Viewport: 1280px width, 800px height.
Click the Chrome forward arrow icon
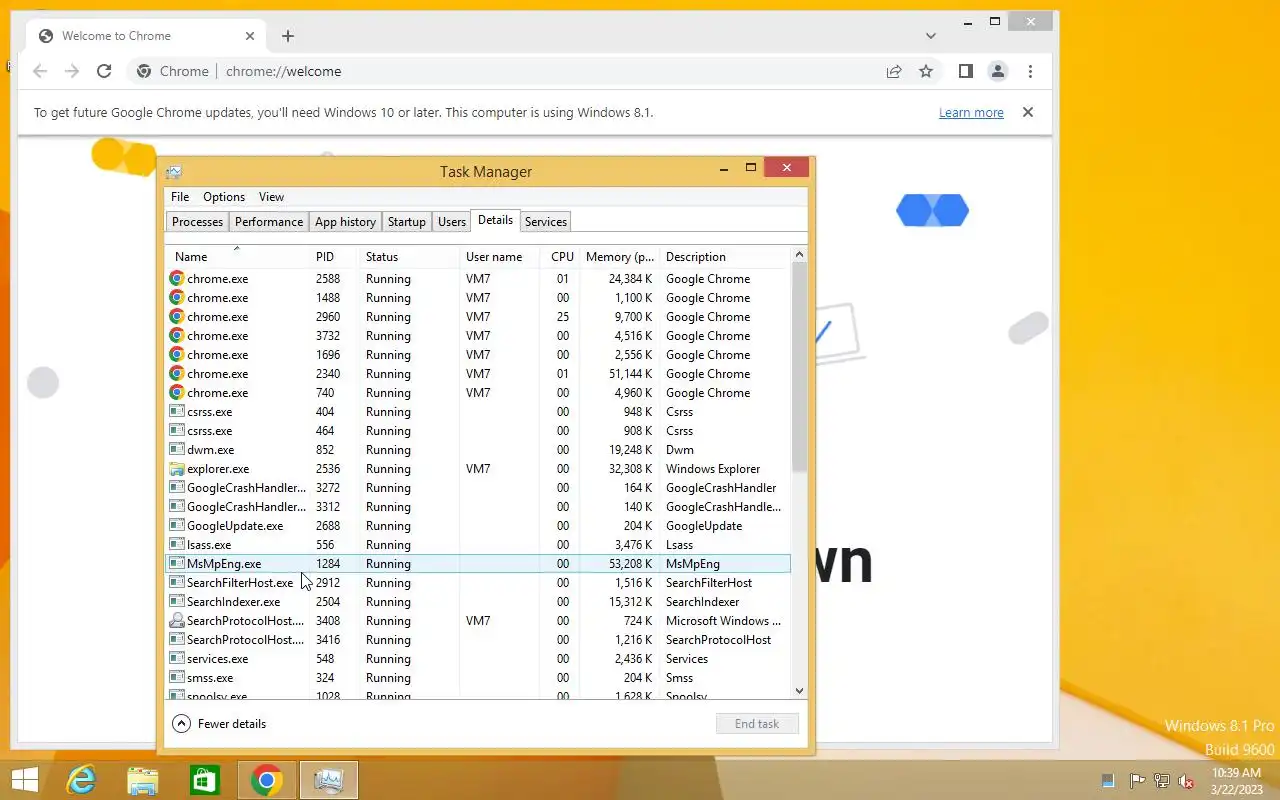tap(72, 71)
